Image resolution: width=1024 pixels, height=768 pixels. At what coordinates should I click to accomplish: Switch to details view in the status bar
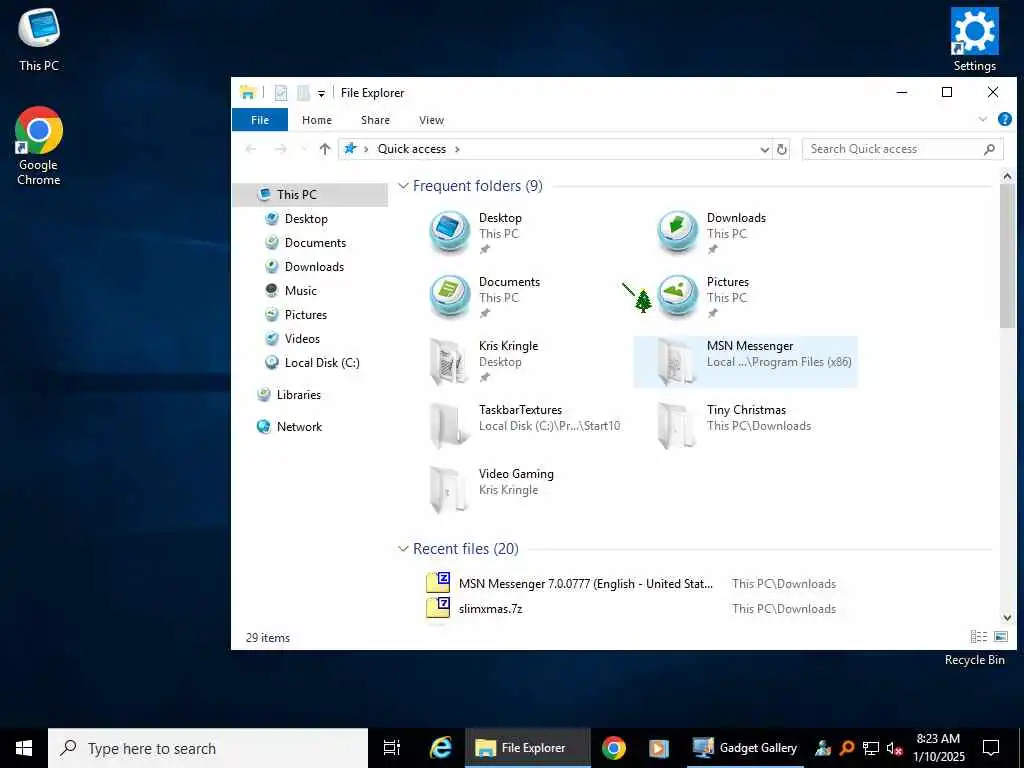[x=978, y=636]
